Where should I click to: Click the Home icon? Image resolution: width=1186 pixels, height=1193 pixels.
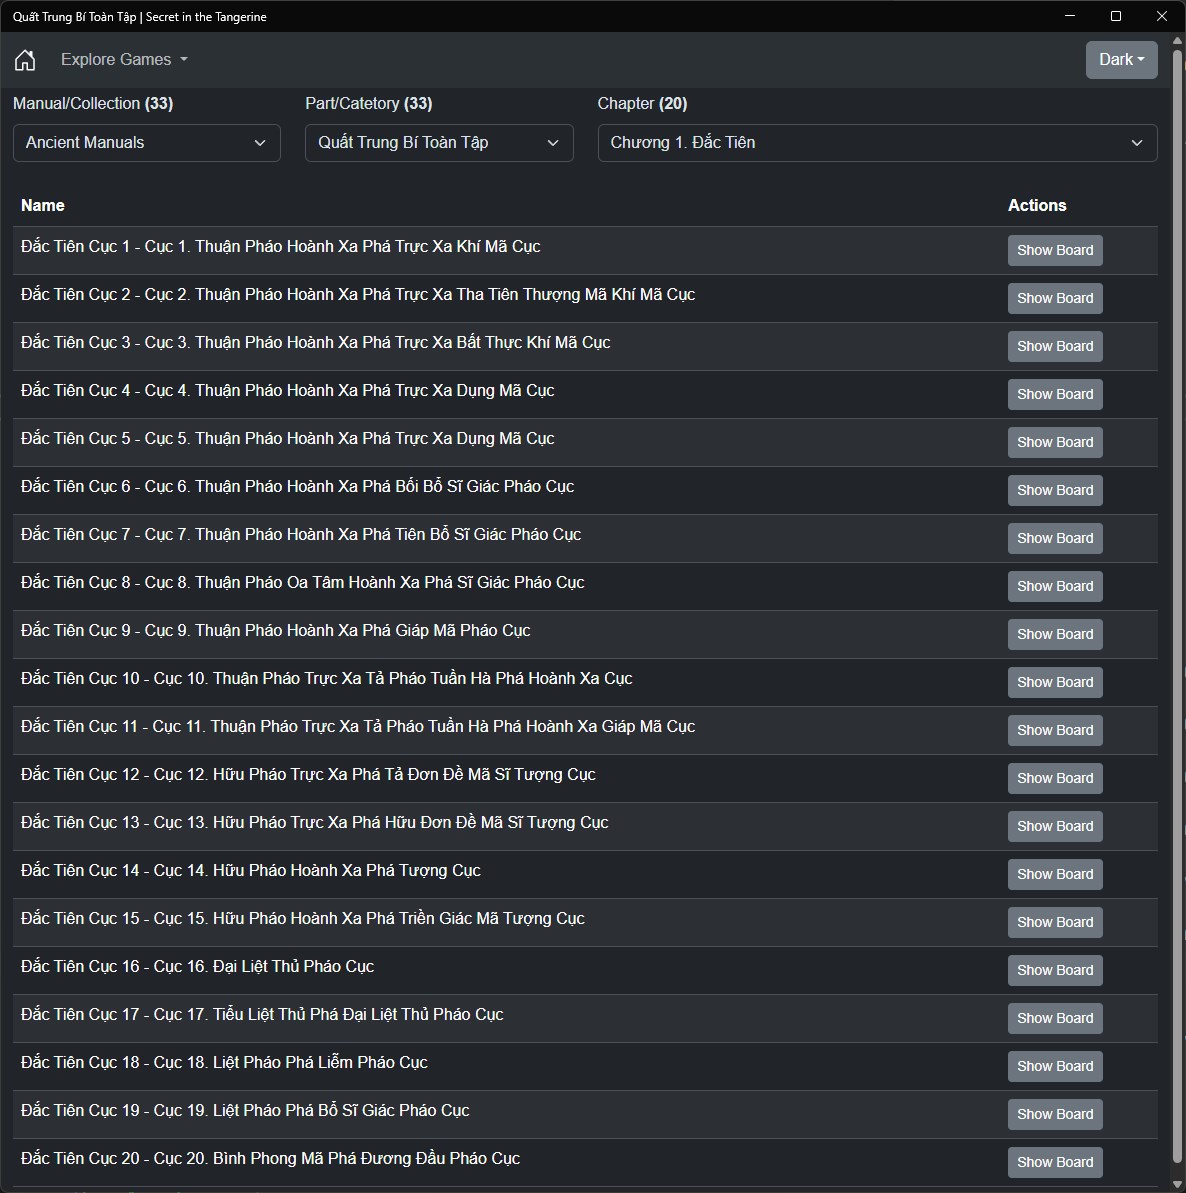[x=25, y=60]
